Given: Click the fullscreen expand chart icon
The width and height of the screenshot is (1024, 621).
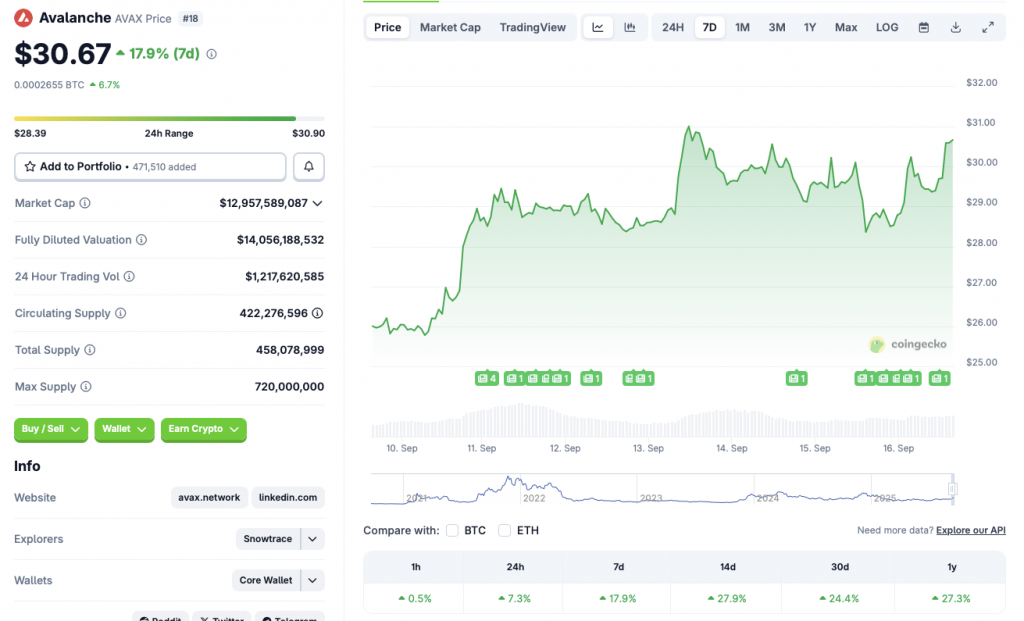Looking at the screenshot, I should pos(988,27).
